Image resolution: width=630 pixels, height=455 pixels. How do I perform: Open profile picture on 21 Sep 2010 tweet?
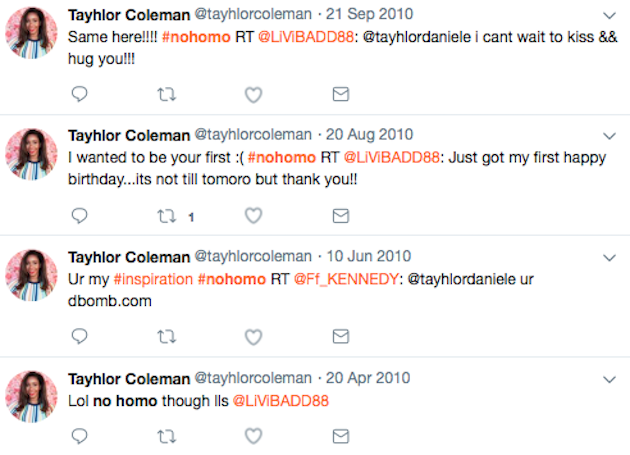click(31, 33)
